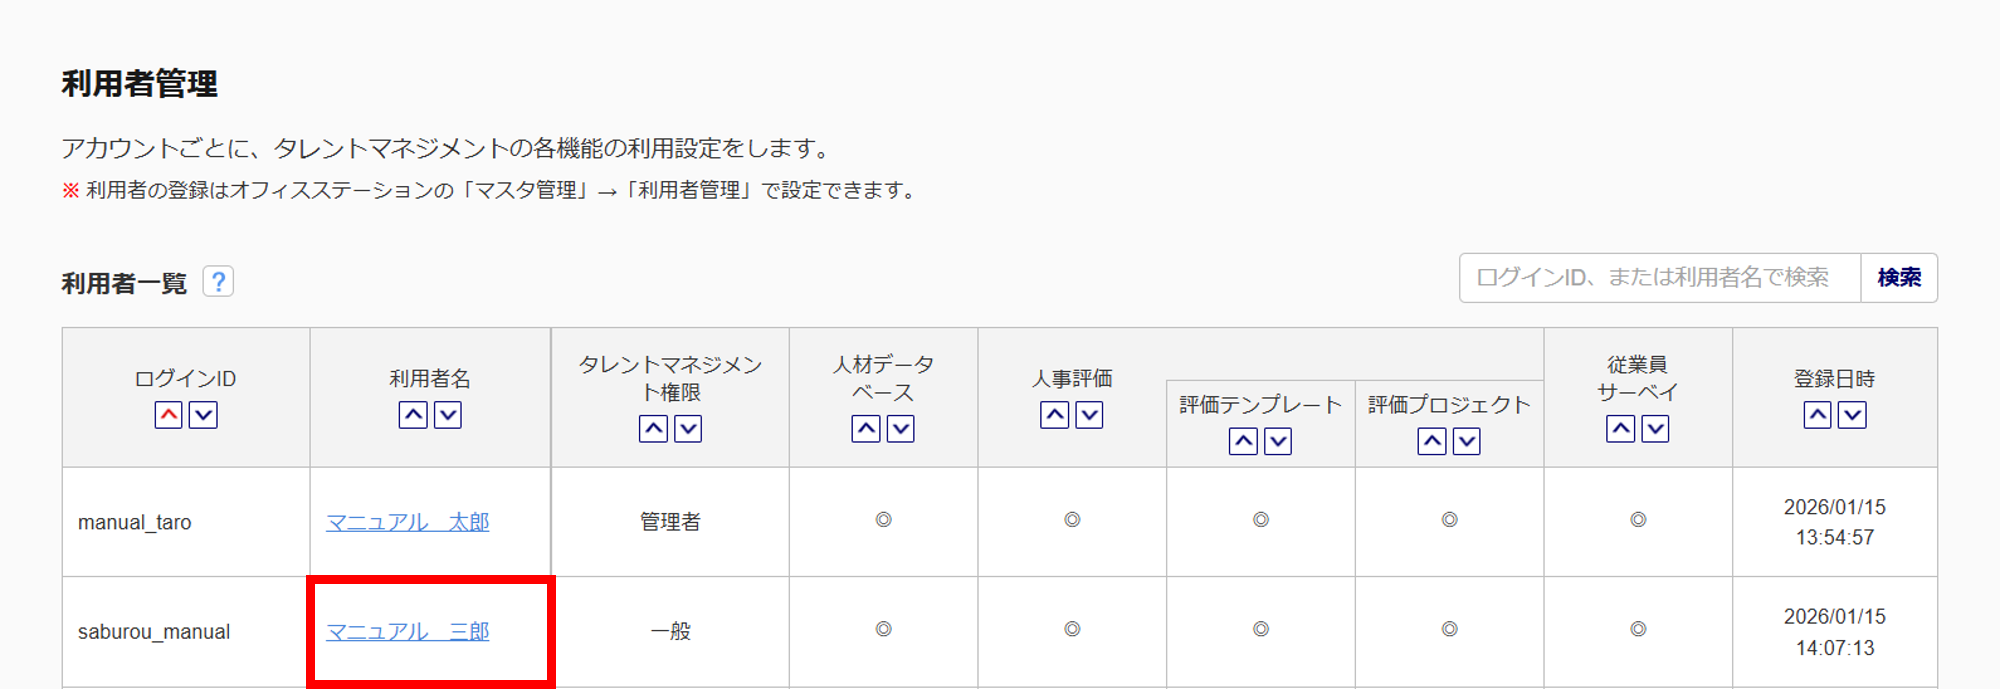This screenshot has width=2000, height=689.
Task: Sort talent management permission ascending
Action: [x=653, y=429]
